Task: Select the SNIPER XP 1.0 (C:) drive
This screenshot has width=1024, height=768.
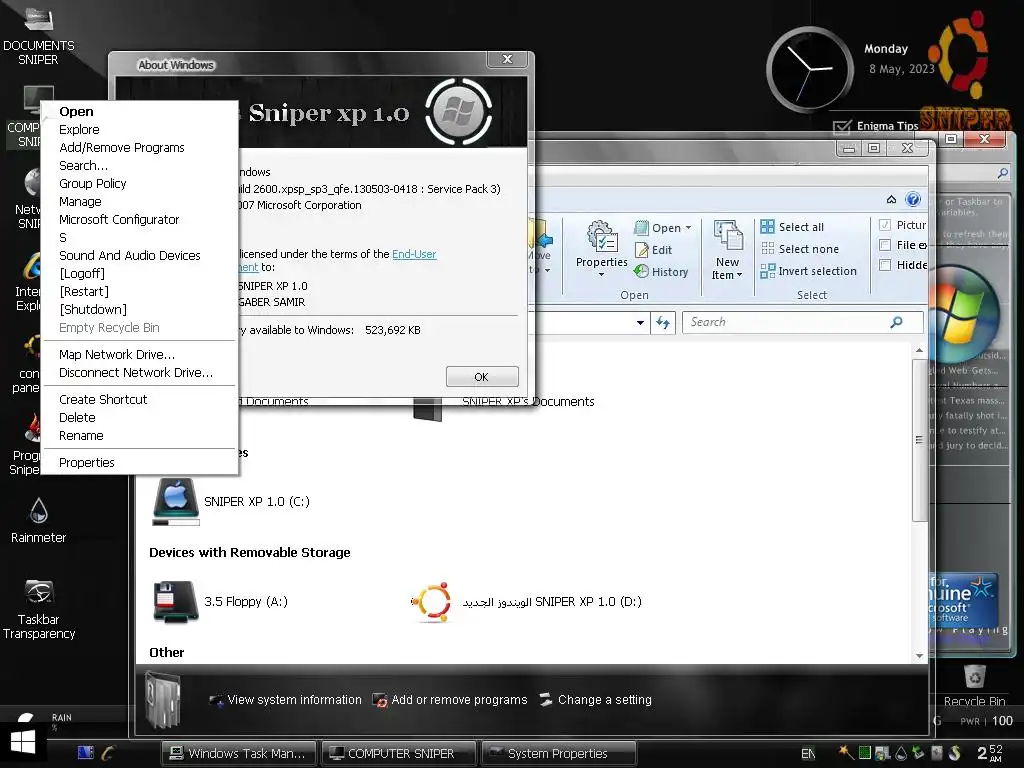Action: click(x=231, y=502)
